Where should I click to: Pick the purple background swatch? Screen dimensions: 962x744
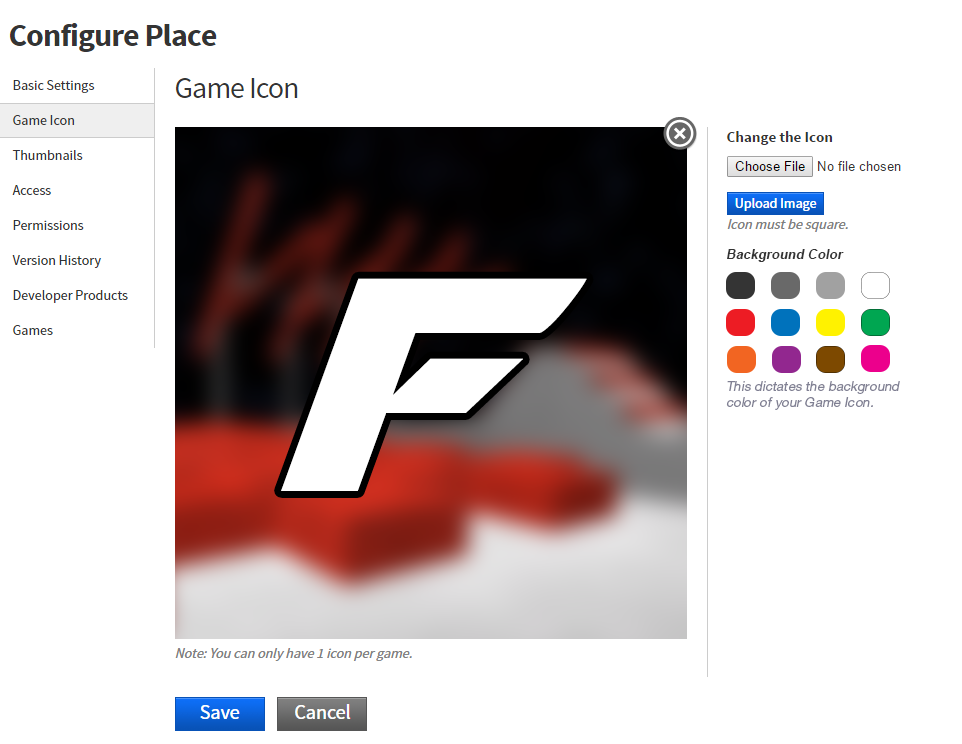coord(785,359)
